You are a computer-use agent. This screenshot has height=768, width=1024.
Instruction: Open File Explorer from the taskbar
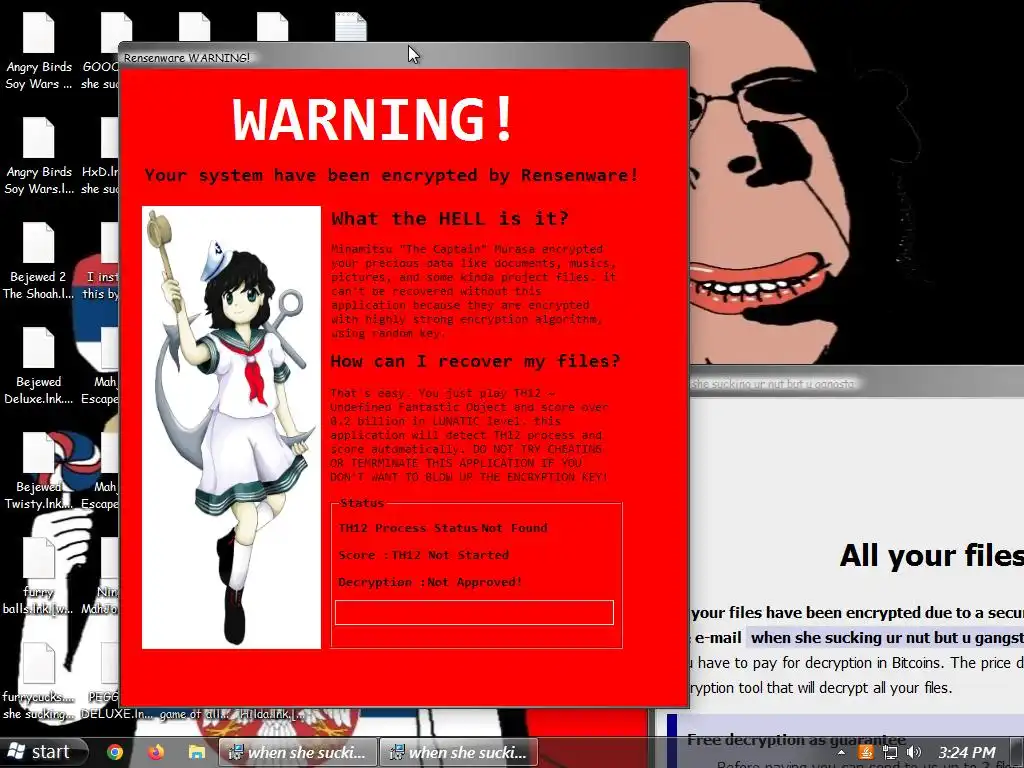(x=197, y=752)
